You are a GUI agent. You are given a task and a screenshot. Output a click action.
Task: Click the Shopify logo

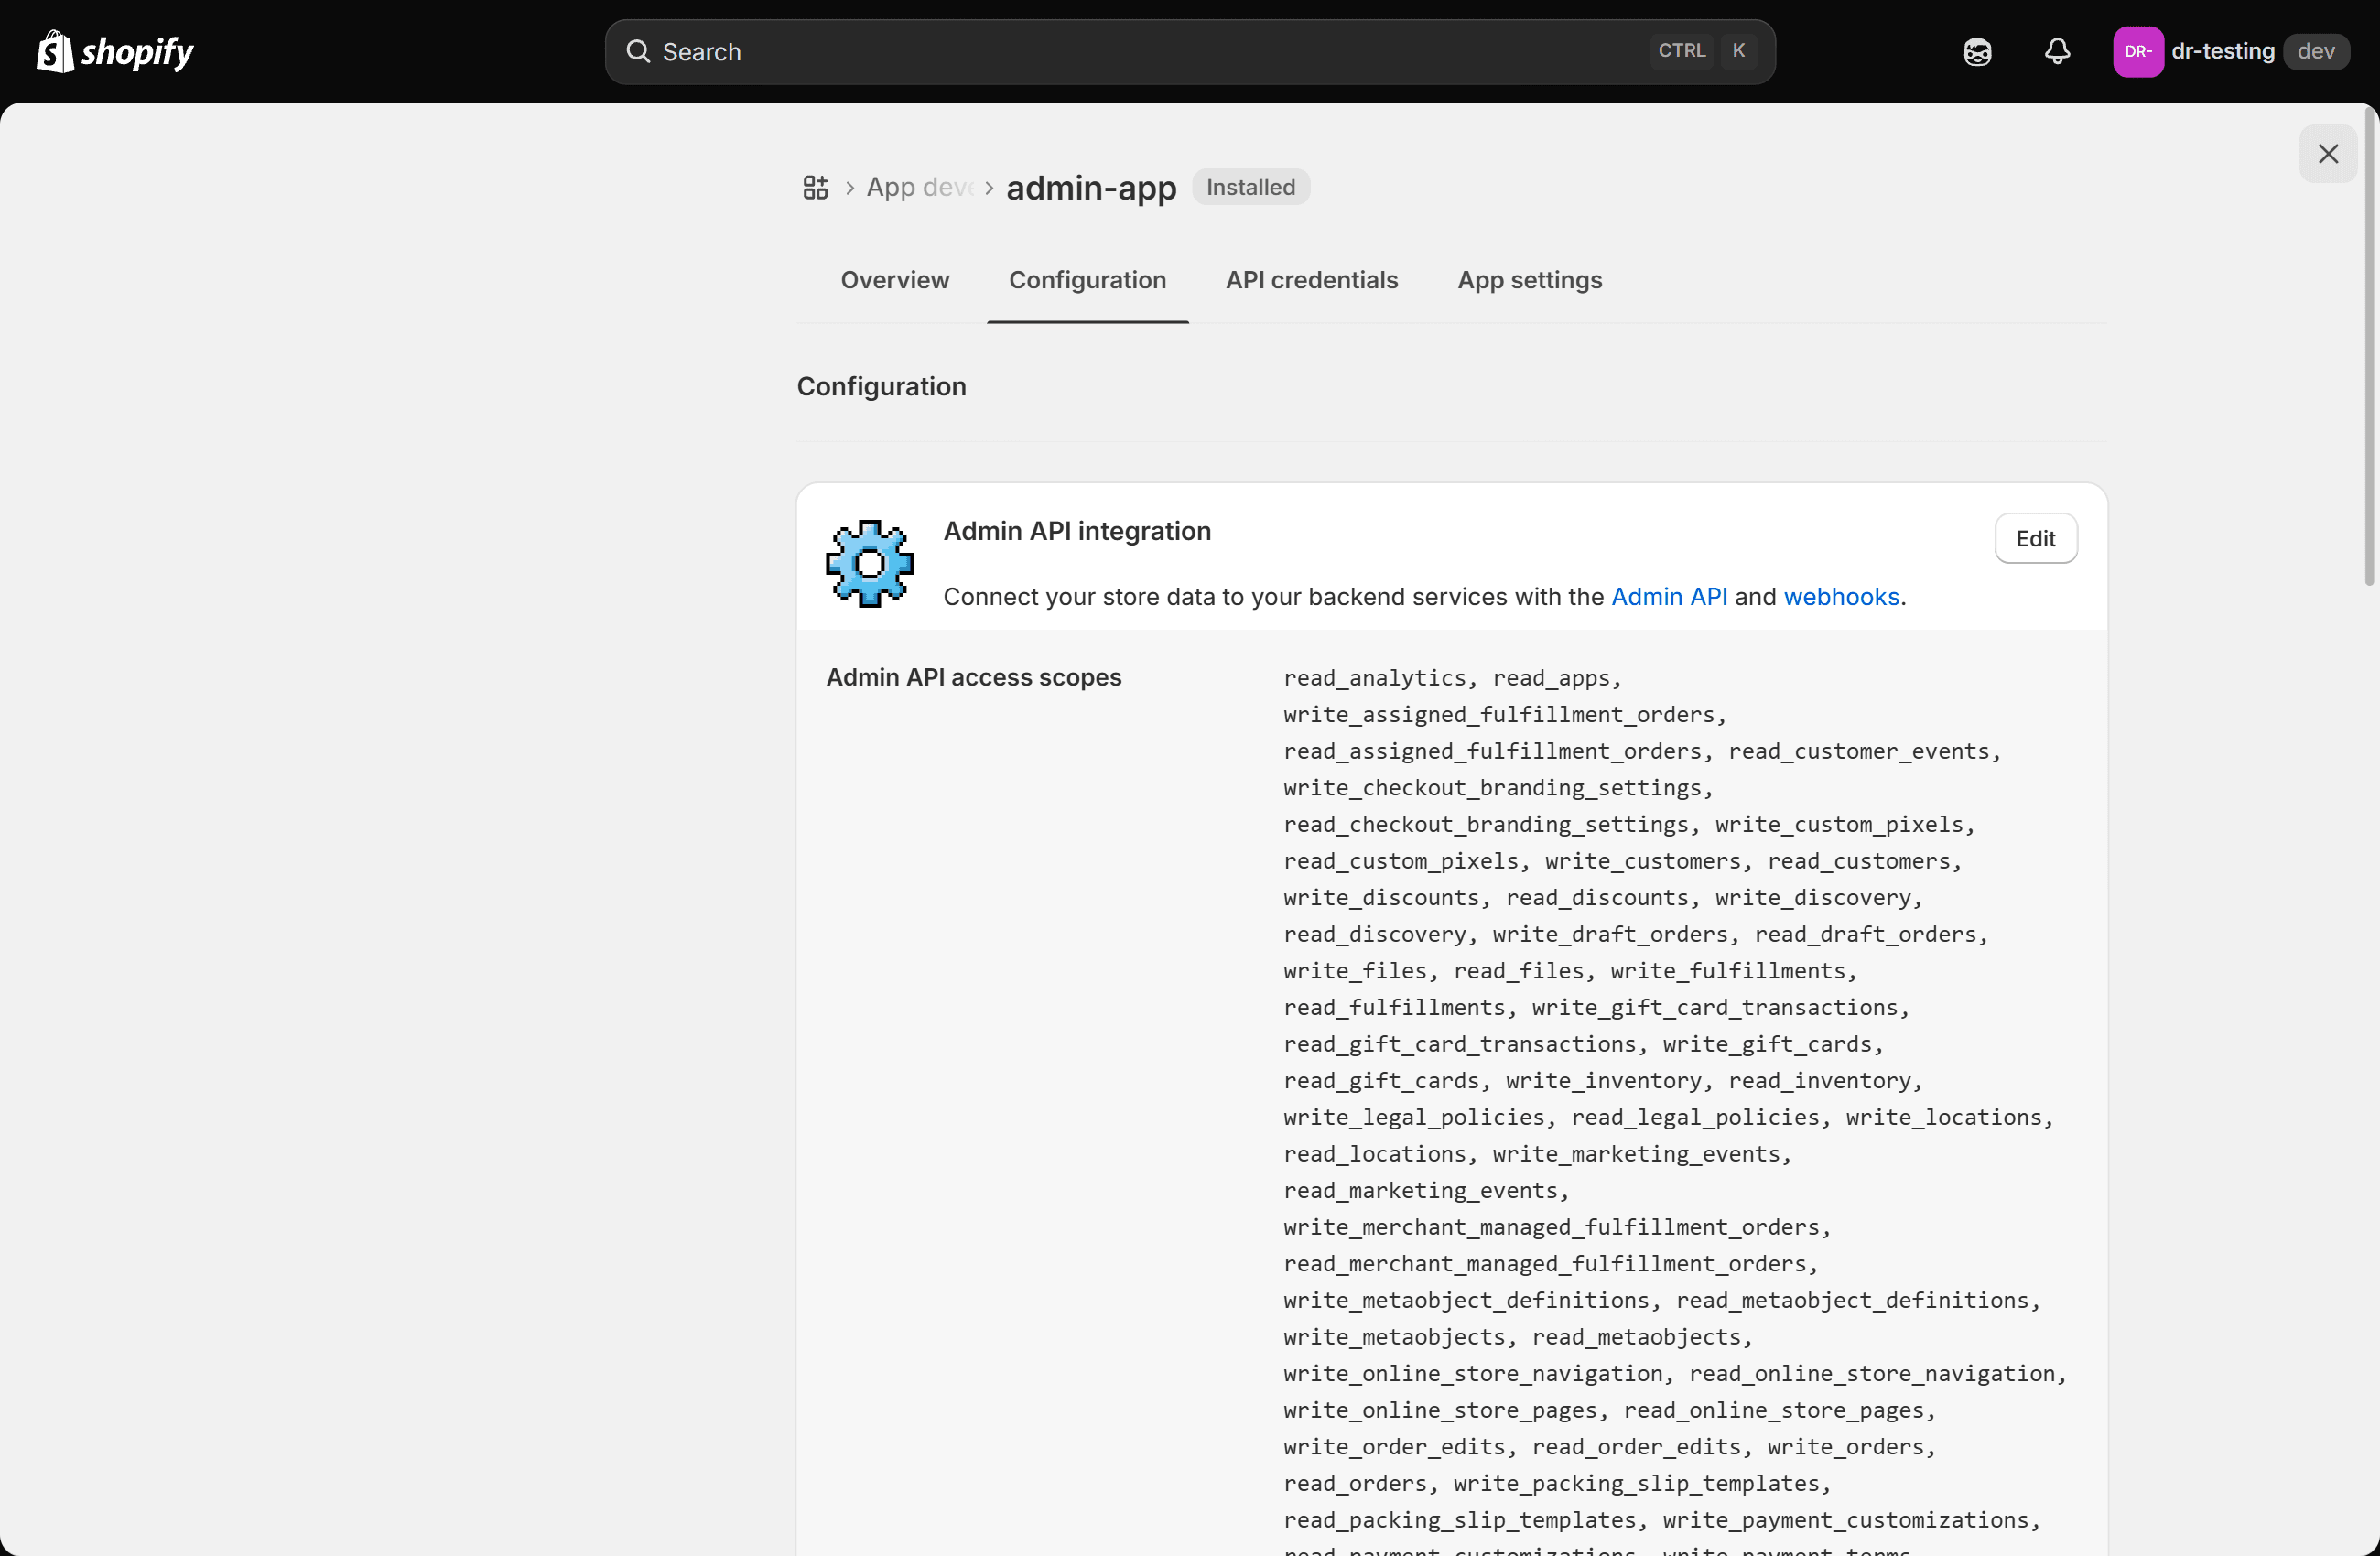click(x=115, y=51)
